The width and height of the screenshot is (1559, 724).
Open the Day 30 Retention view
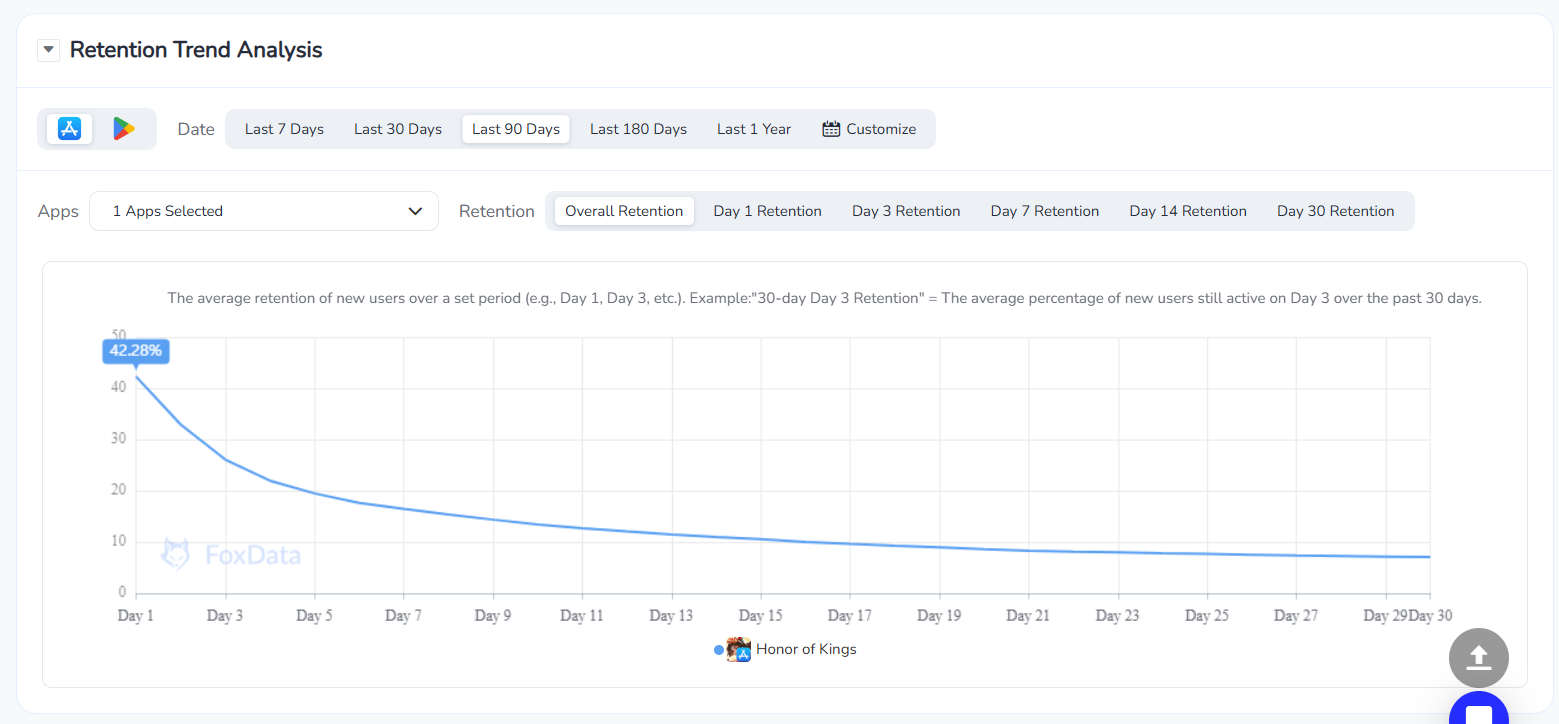(x=1335, y=211)
